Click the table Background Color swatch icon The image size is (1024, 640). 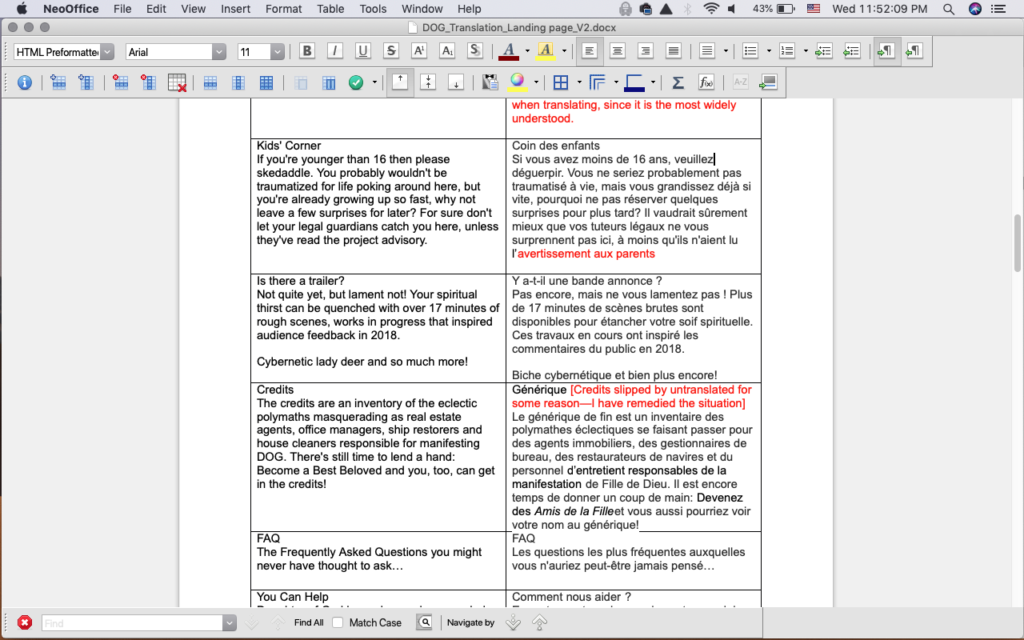point(517,82)
